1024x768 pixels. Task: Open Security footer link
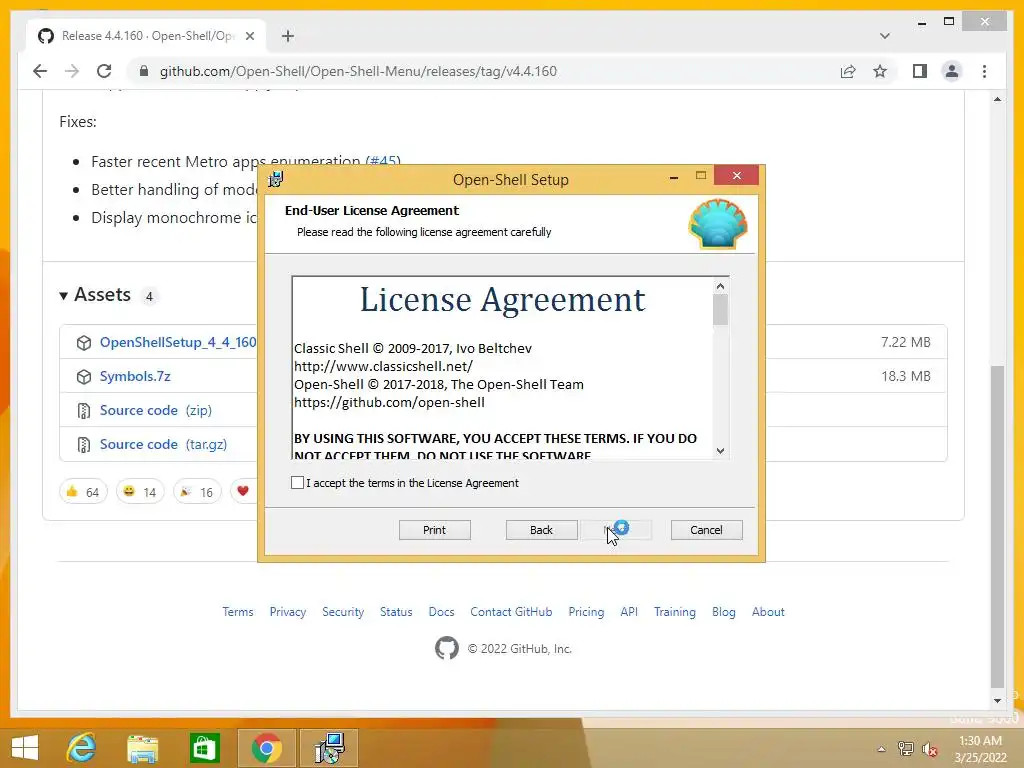tap(343, 612)
